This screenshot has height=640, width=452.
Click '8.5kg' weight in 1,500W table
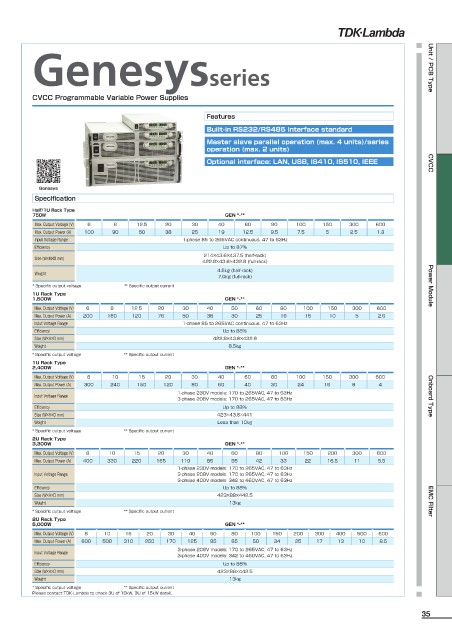pos(235,346)
